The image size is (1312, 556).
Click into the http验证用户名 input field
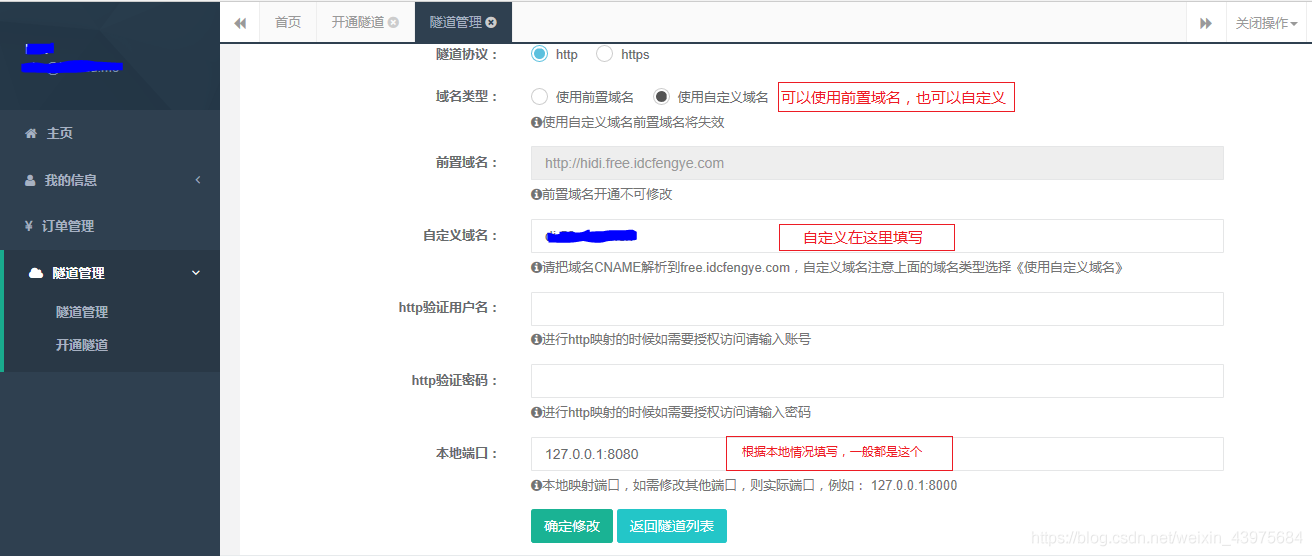[x=877, y=309]
